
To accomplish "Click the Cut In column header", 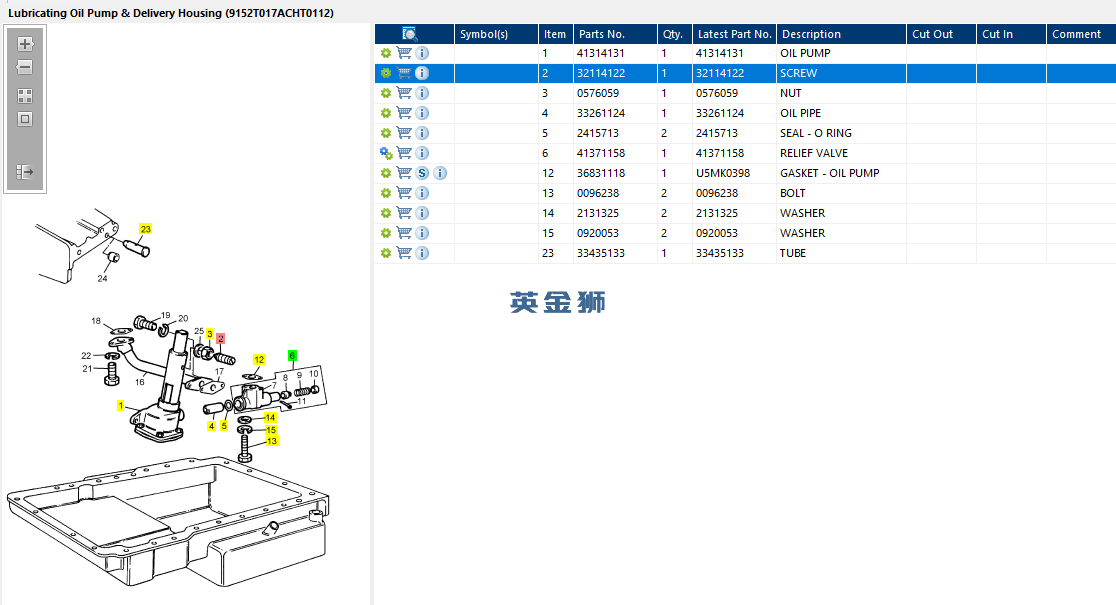I will [1011, 33].
